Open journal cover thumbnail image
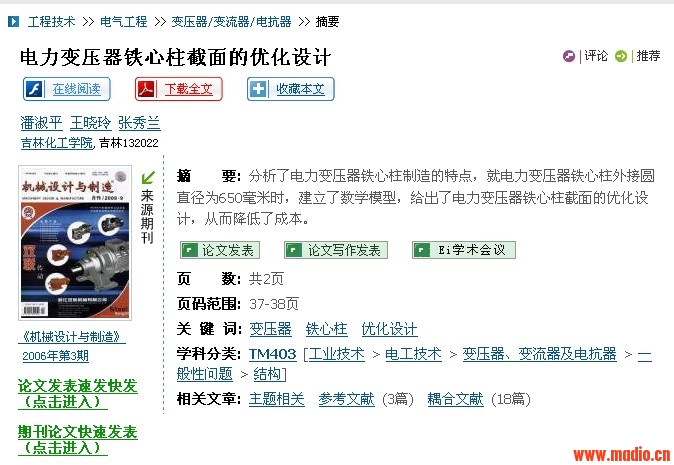674x465 pixels. (x=75, y=243)
